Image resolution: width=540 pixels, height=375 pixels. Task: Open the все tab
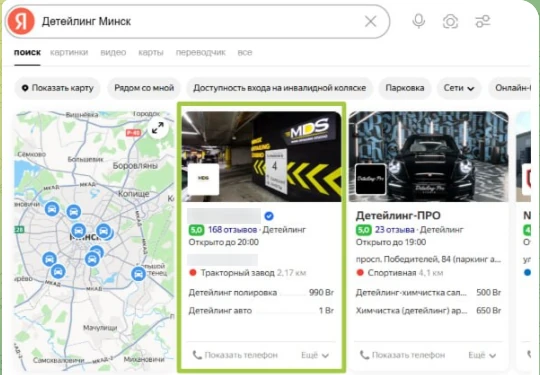pos(245,52)
